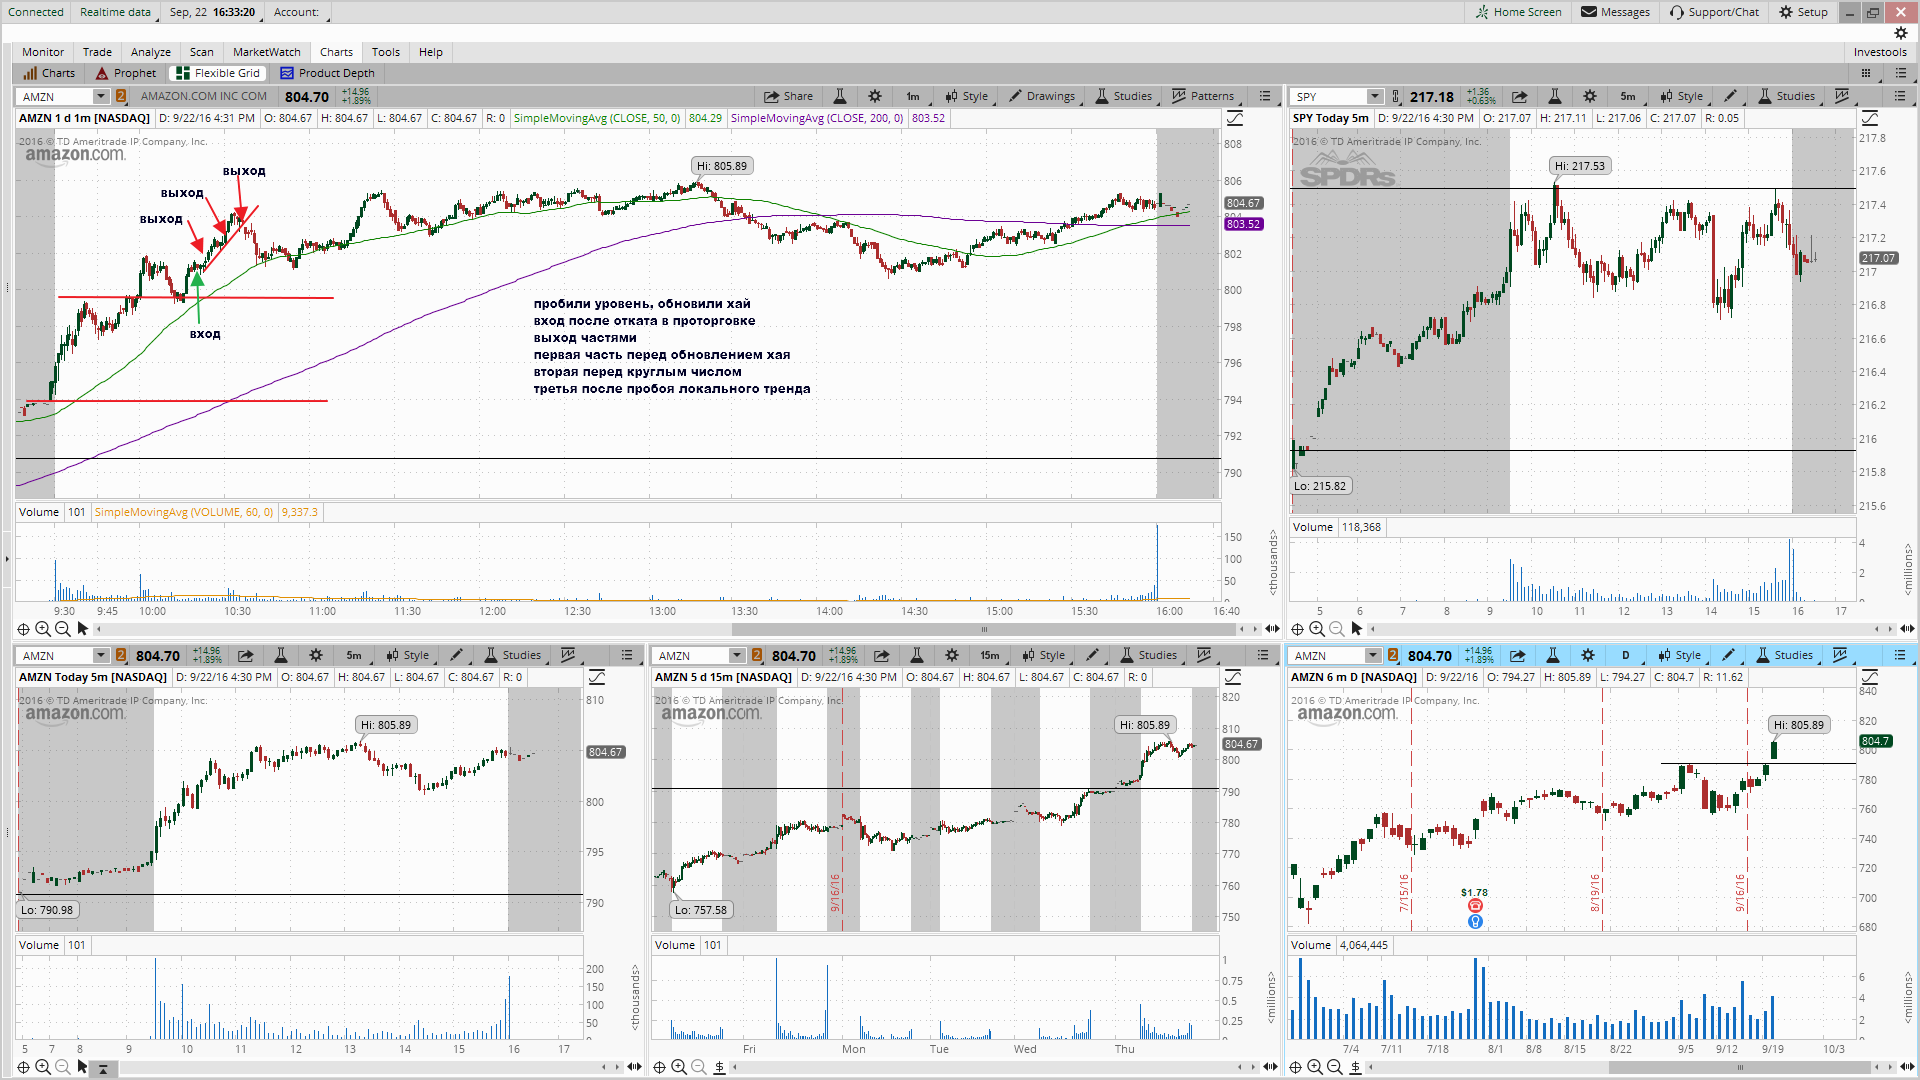Toggle chart scale mode on SPY chart
This screenshot has width=1920, height=1080.
coord(1869,118)
